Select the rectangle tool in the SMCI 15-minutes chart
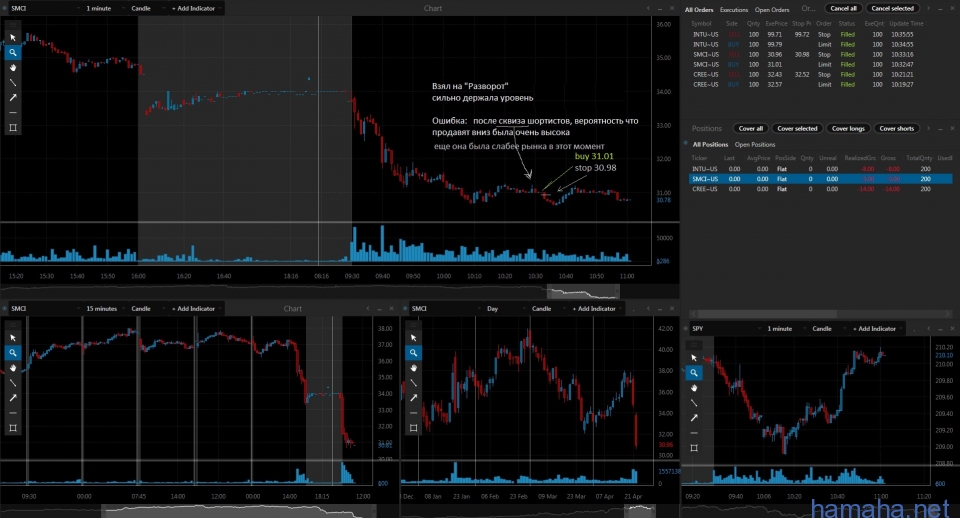Screen dimensions: 960x520 13,428
